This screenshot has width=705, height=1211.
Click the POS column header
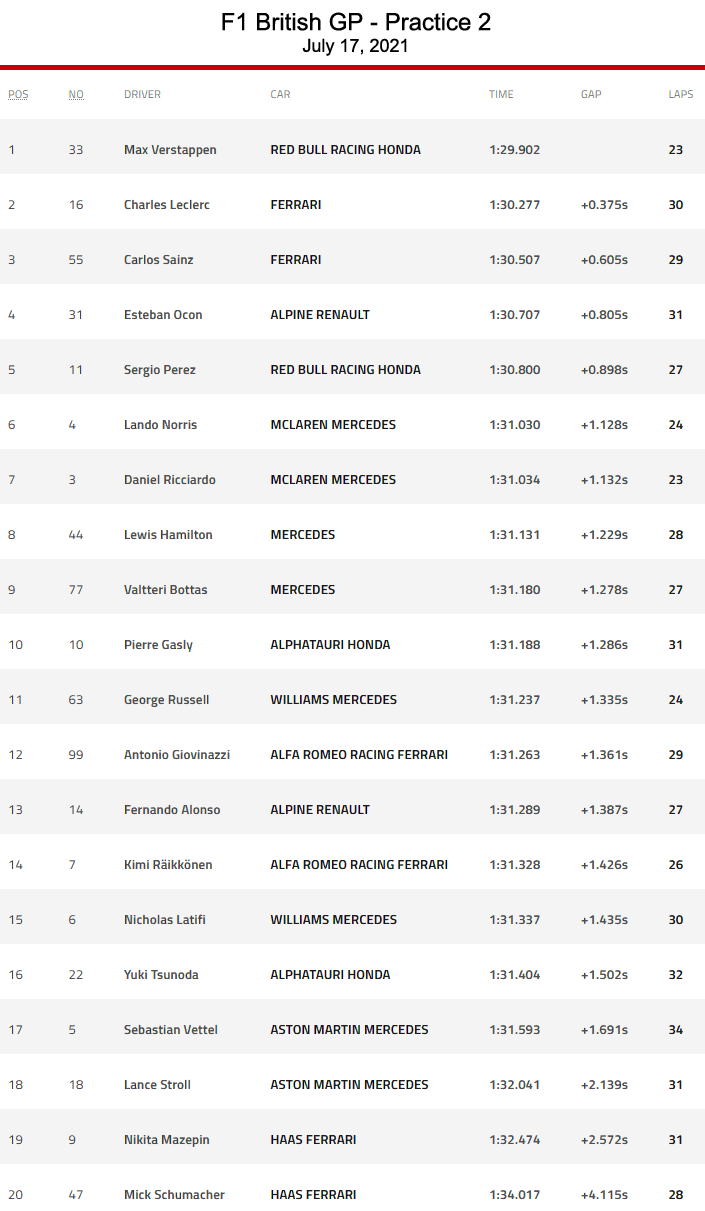click(18, 95)
